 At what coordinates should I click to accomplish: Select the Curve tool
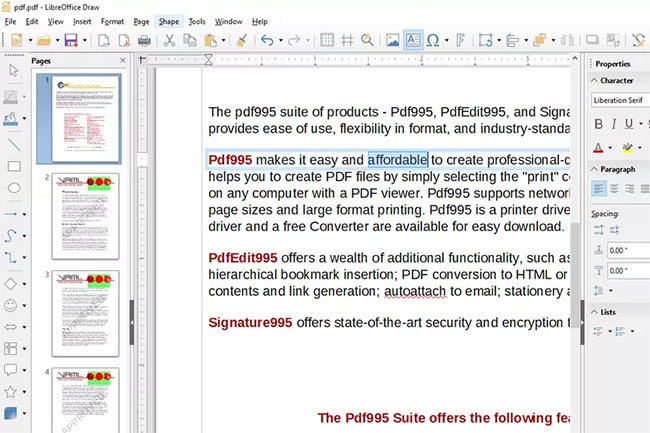tap(11, 236)
